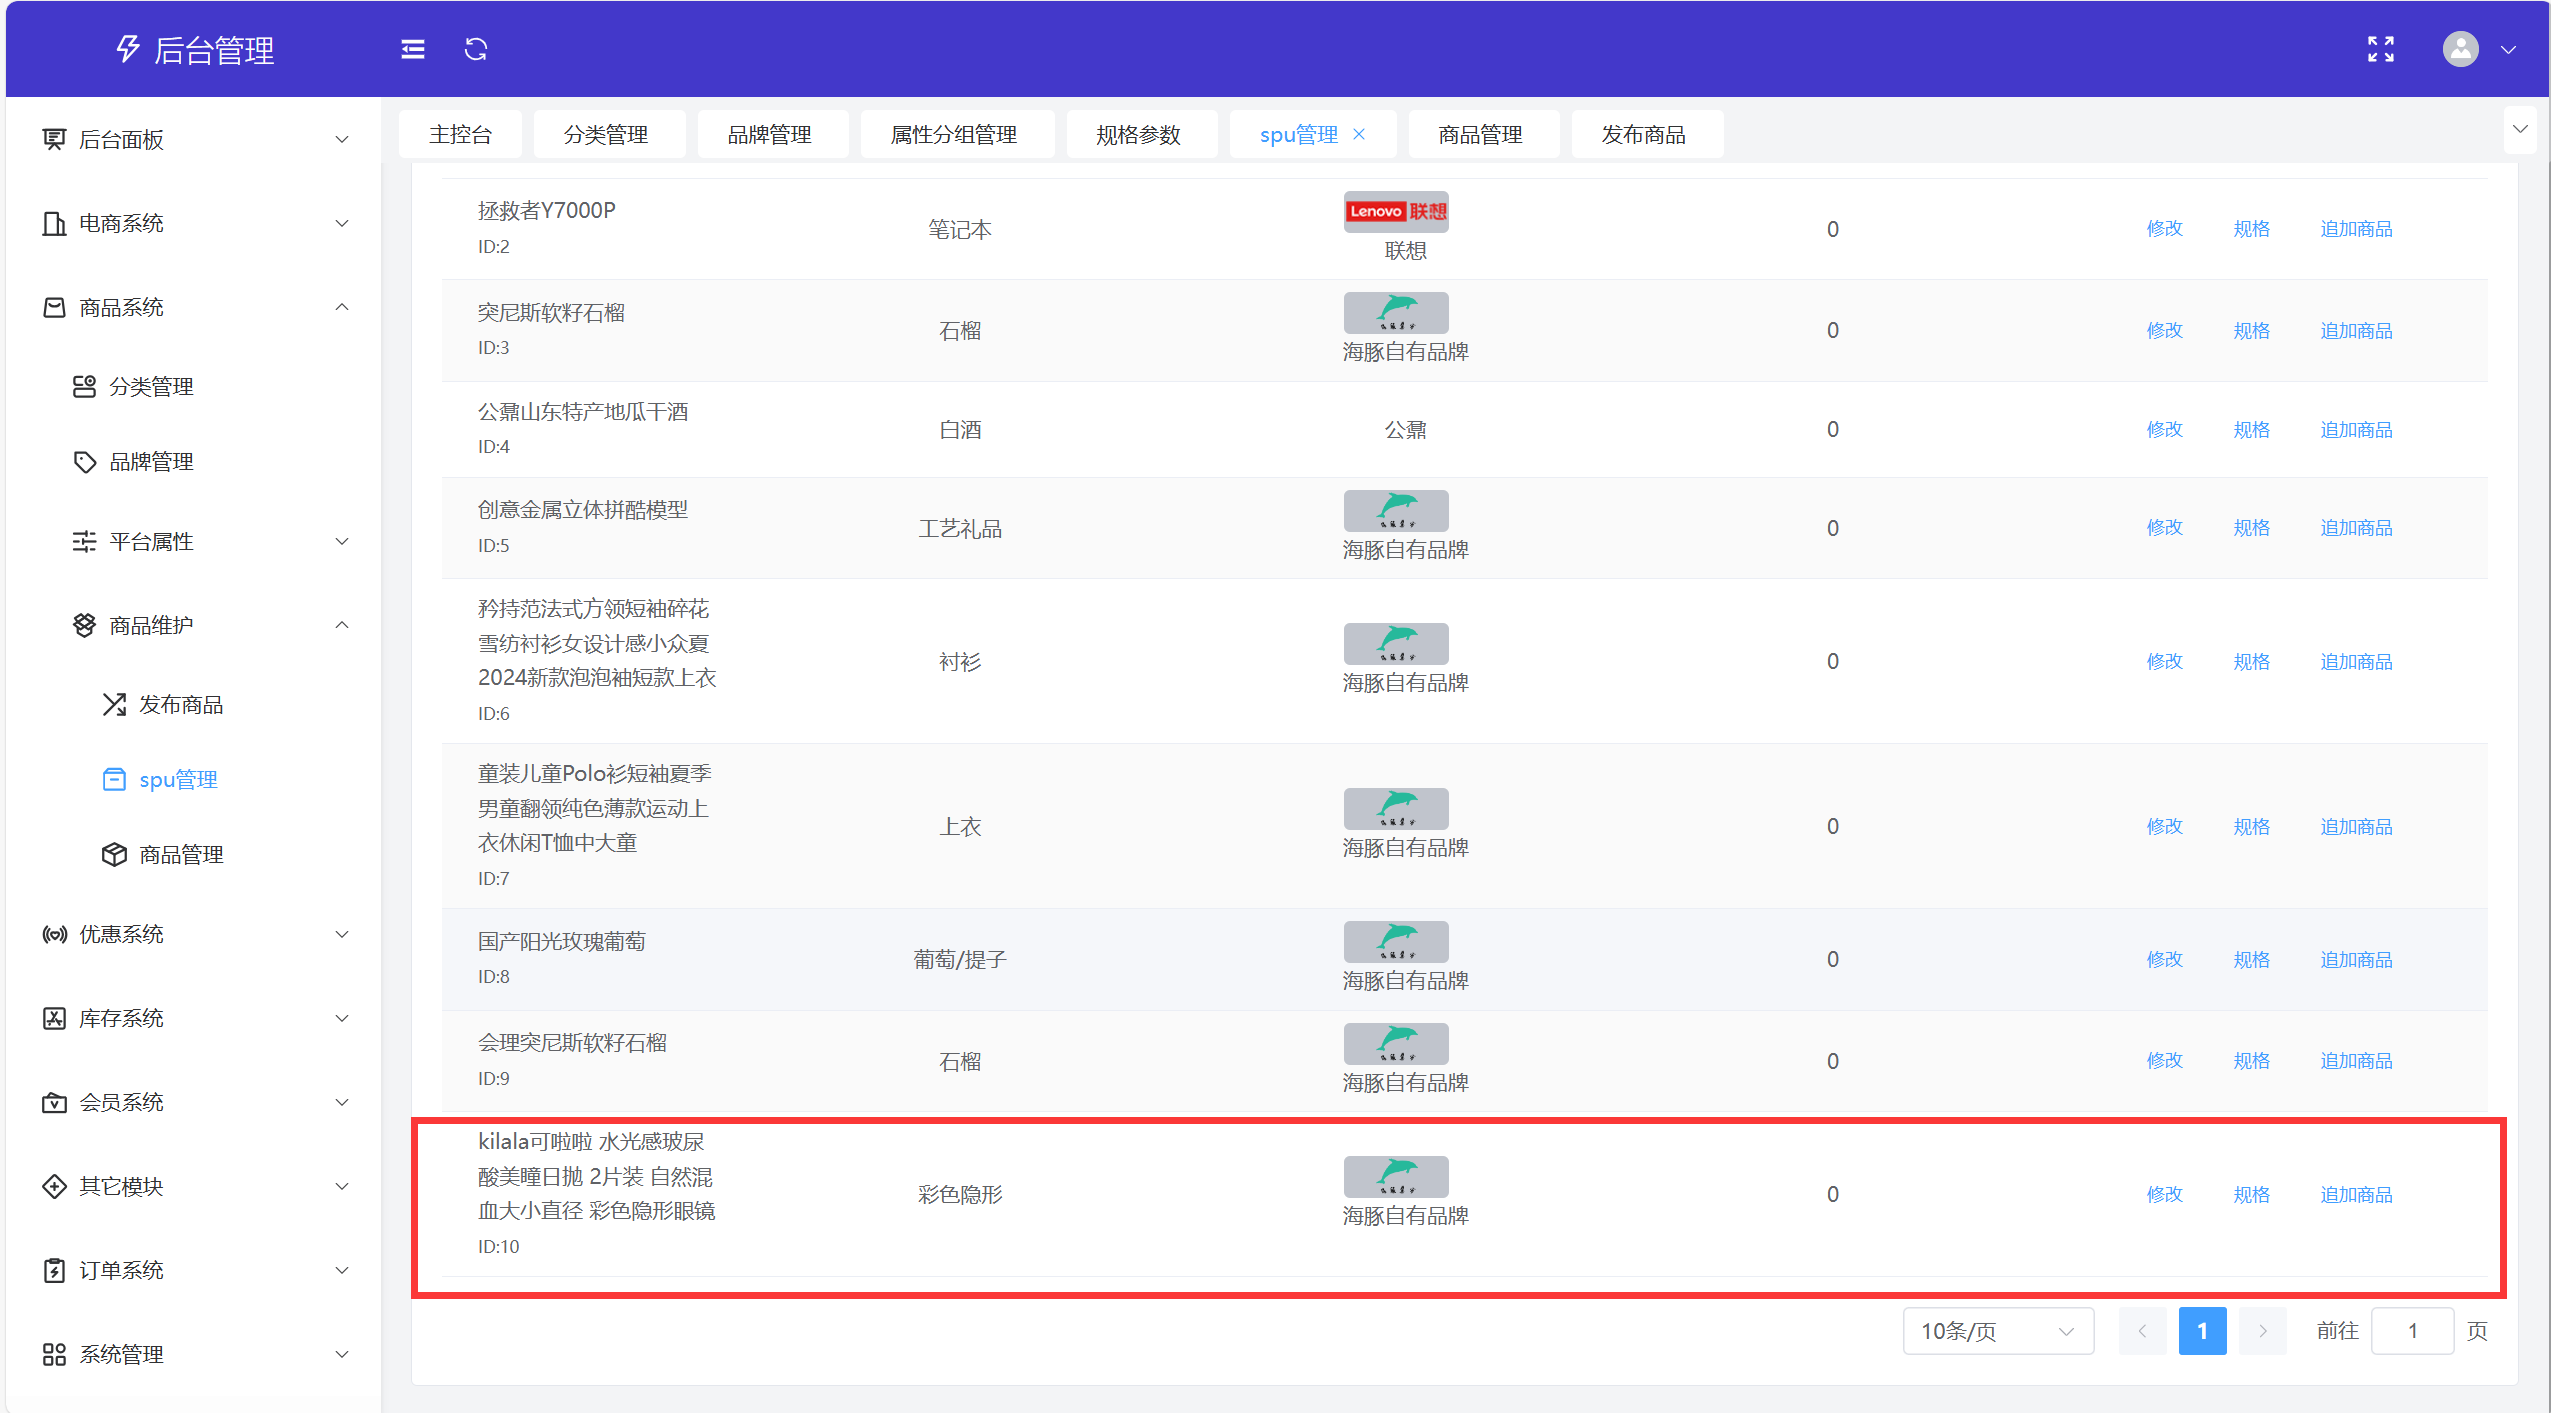Click the 其它模块 diamond icon
Screen dimensions: 2551x1413
(54, 1186)
